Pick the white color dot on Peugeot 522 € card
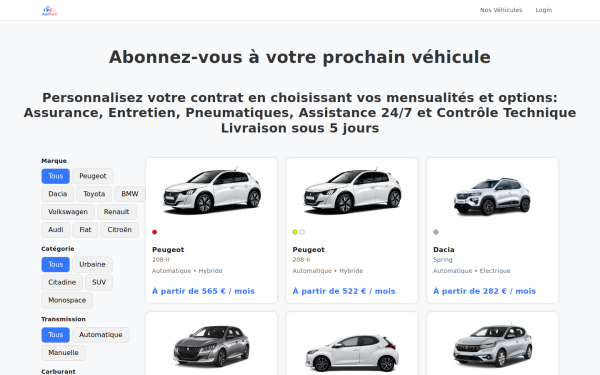The width and height of the screenshot is (600, 375). [x=302, y=232]
